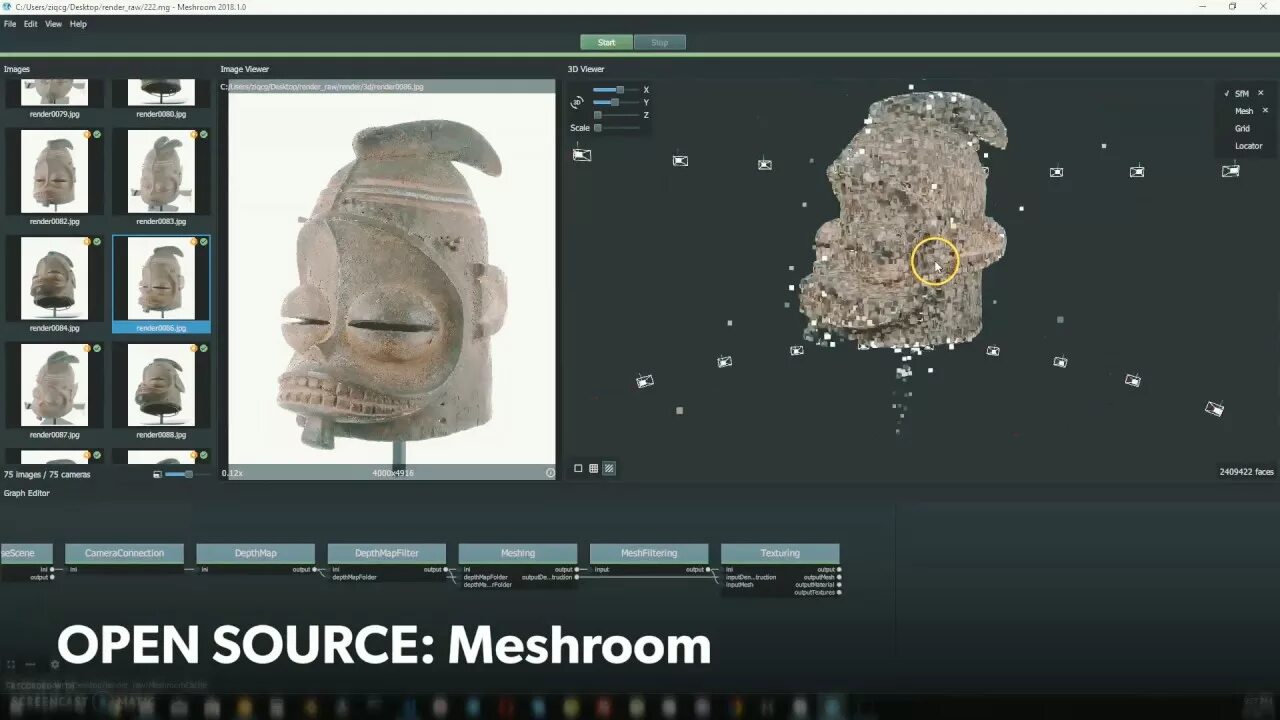This screenshot has width=1280, height=720.
Task: Select thumbnail render0082.jpg
Action: (x=54, y=177)
